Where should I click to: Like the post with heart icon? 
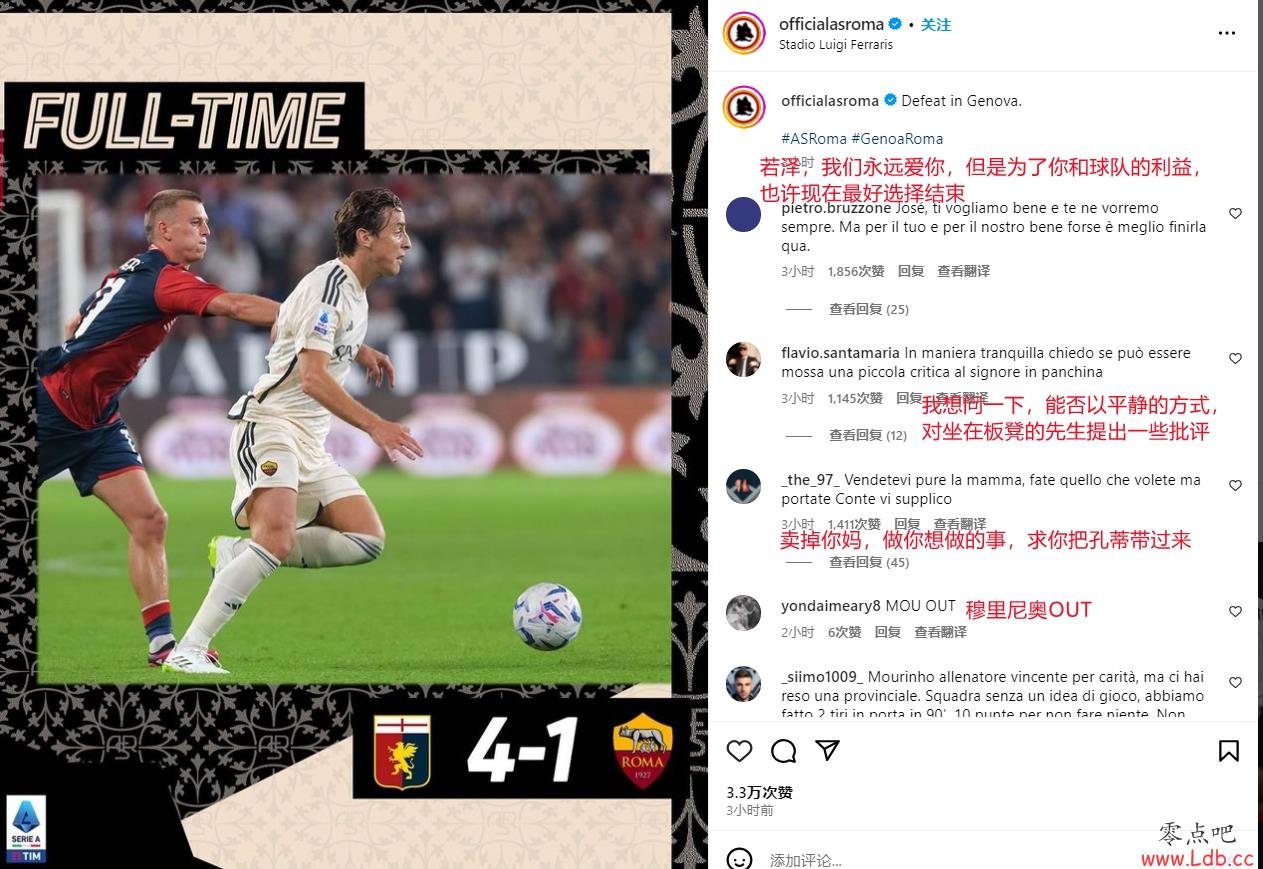(x=739, y=751)
